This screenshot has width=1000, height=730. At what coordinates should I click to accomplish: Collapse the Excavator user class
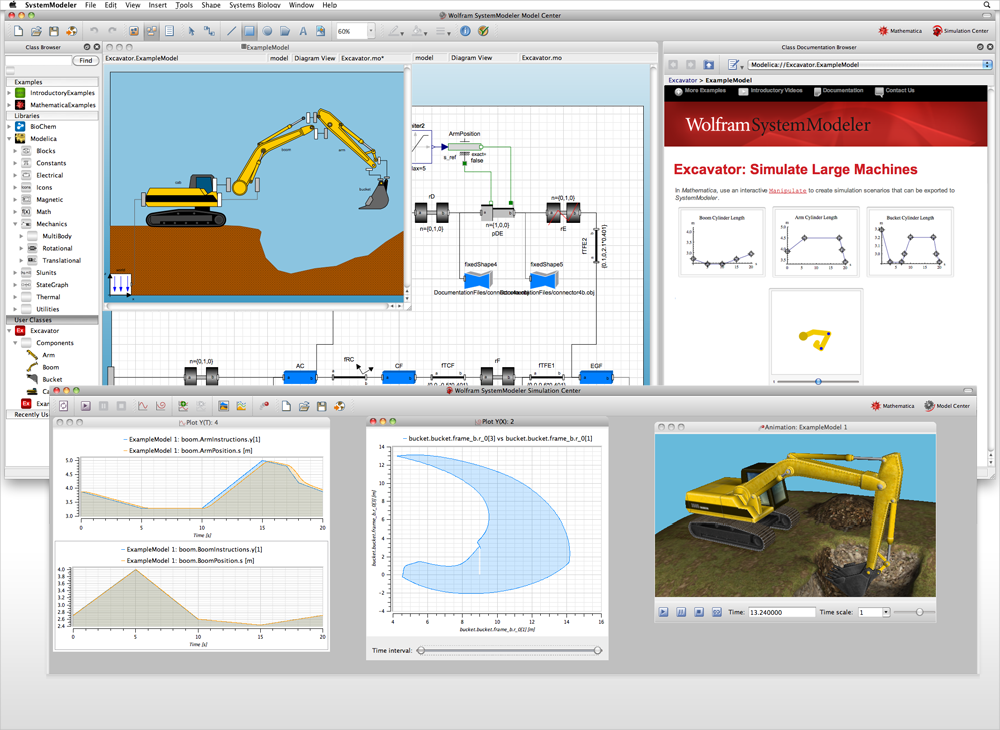(10, 330)
